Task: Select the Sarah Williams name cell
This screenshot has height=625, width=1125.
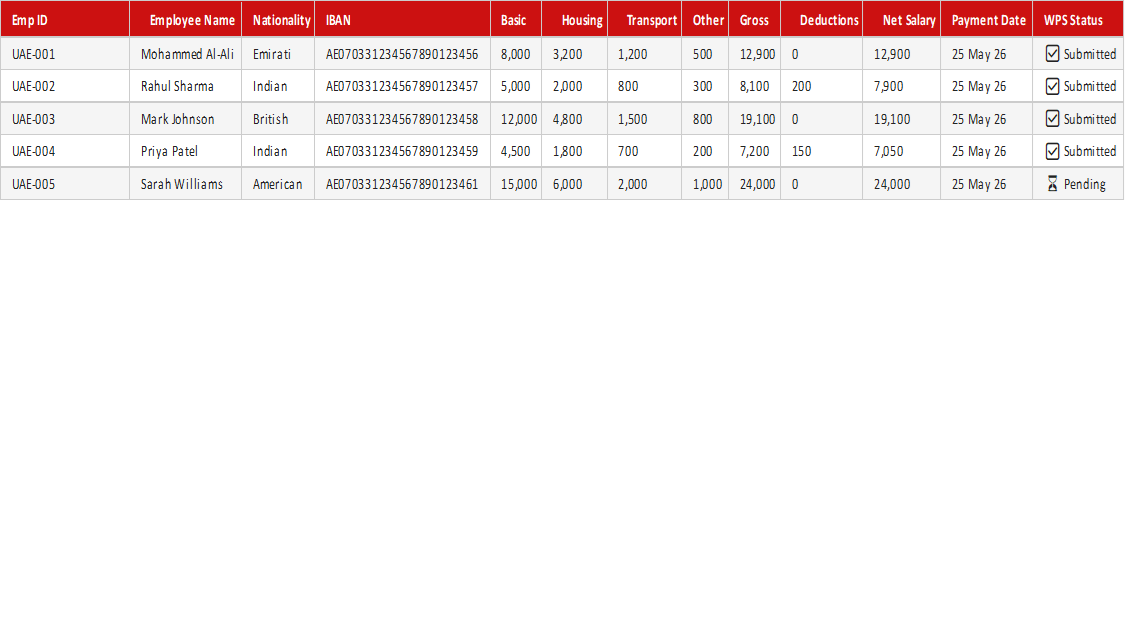Action: [186, 184]
